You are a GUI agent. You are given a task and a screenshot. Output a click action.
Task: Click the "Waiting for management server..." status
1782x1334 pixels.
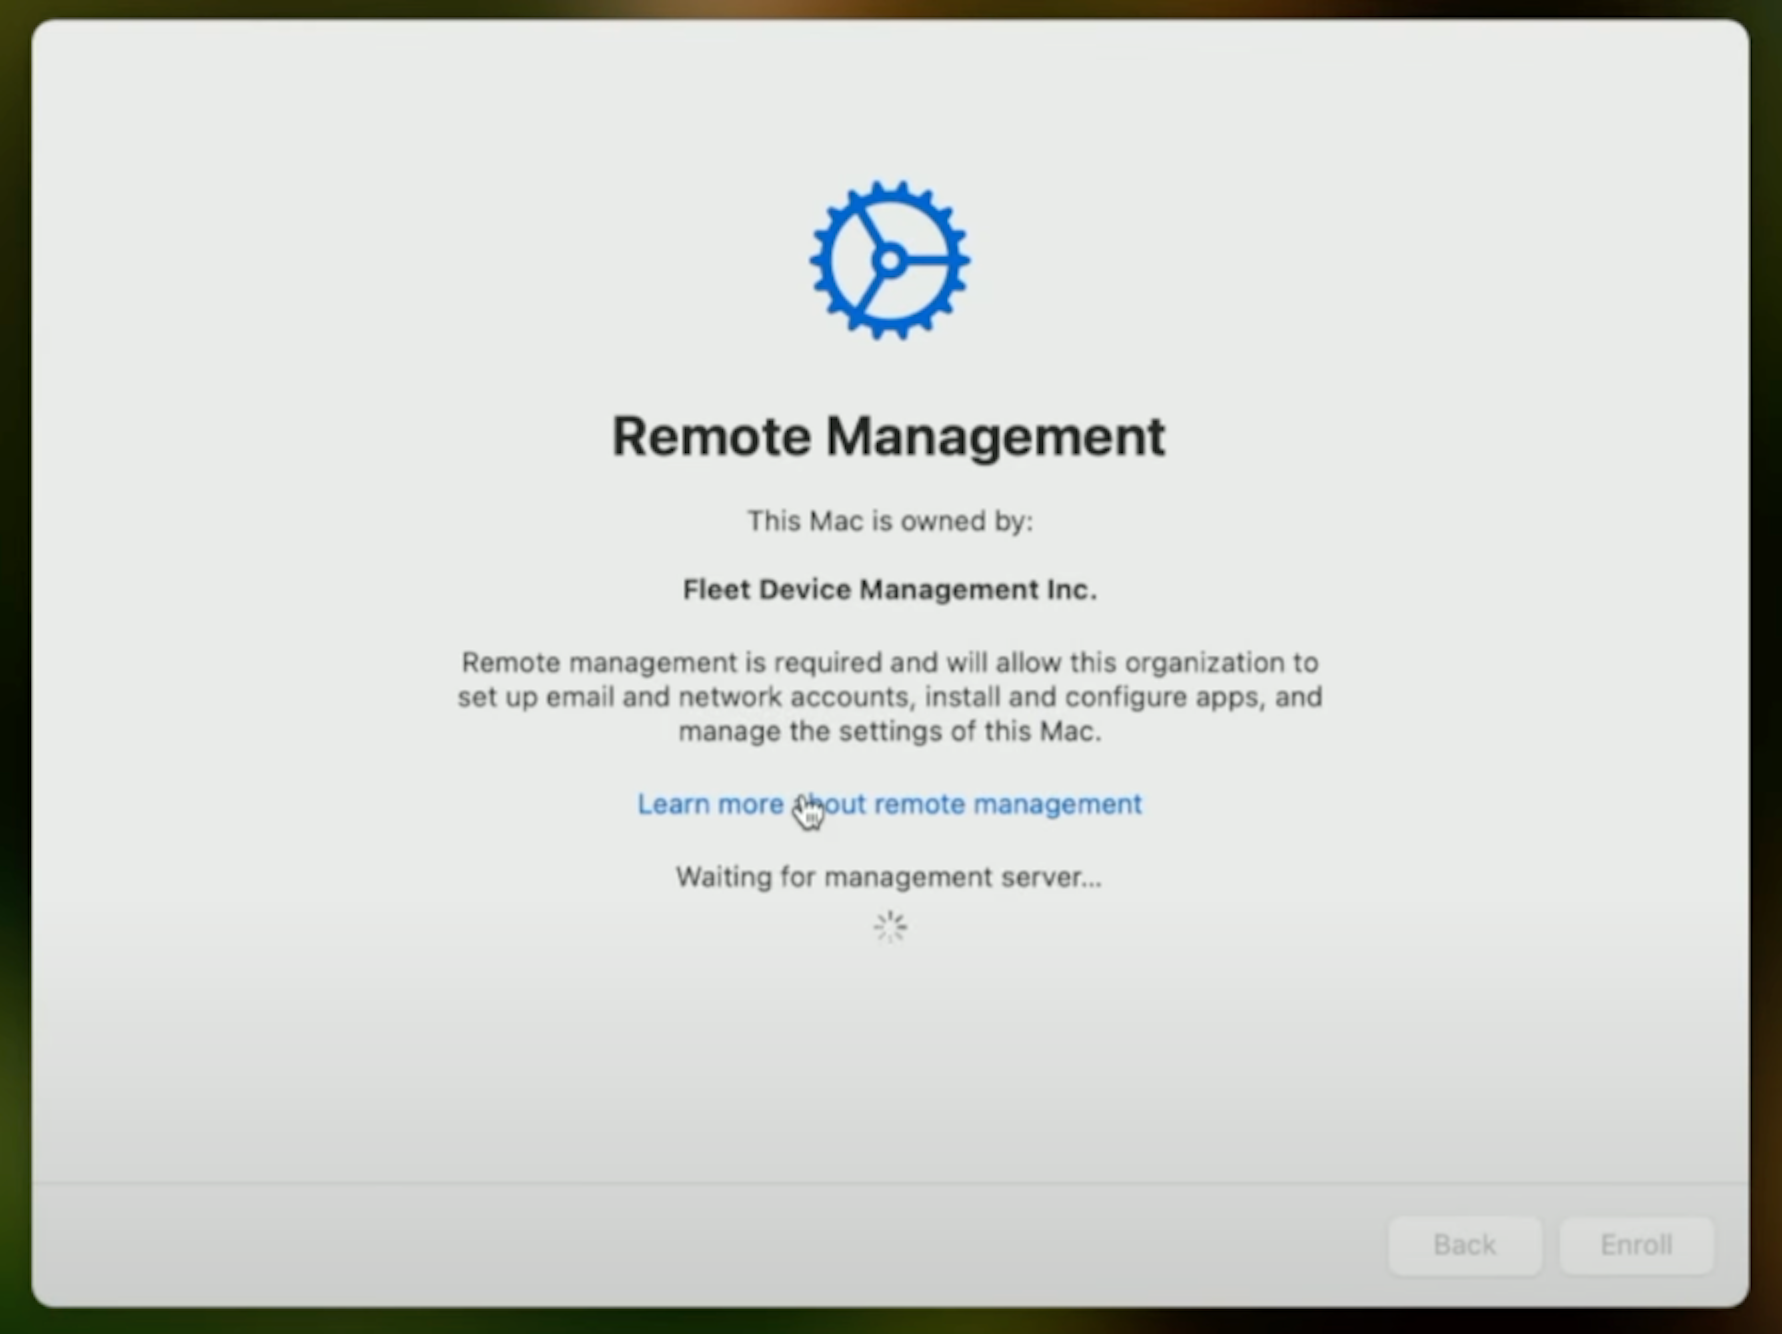click(889, 877)
